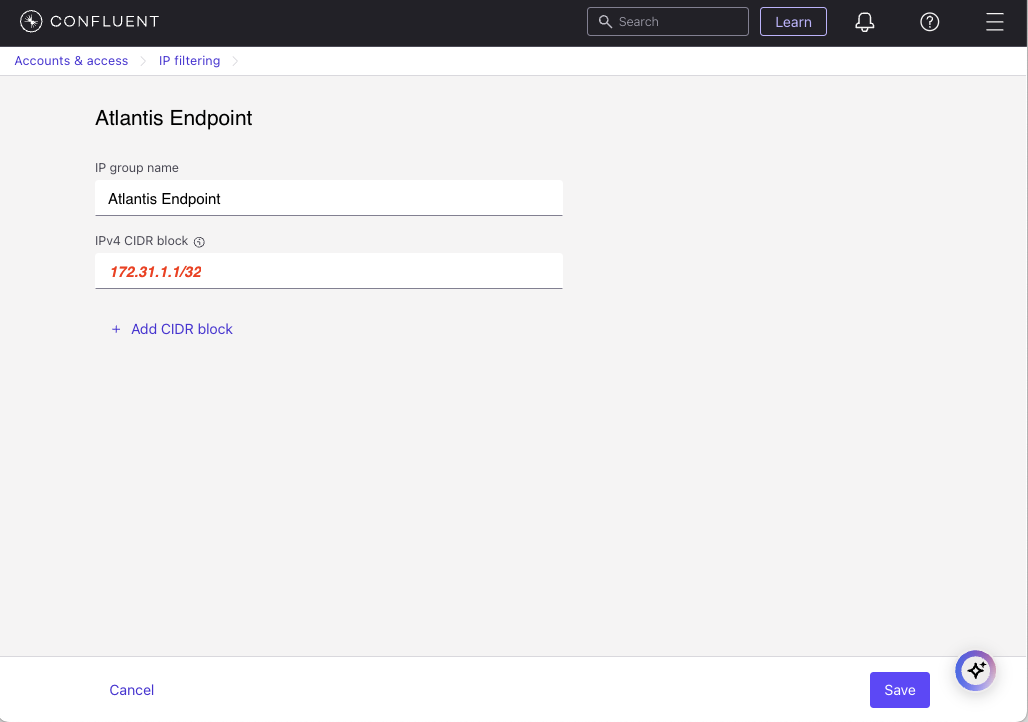Click the IP group name label
This screenshot has width=1028, height=722.
(x=137, y=168)
